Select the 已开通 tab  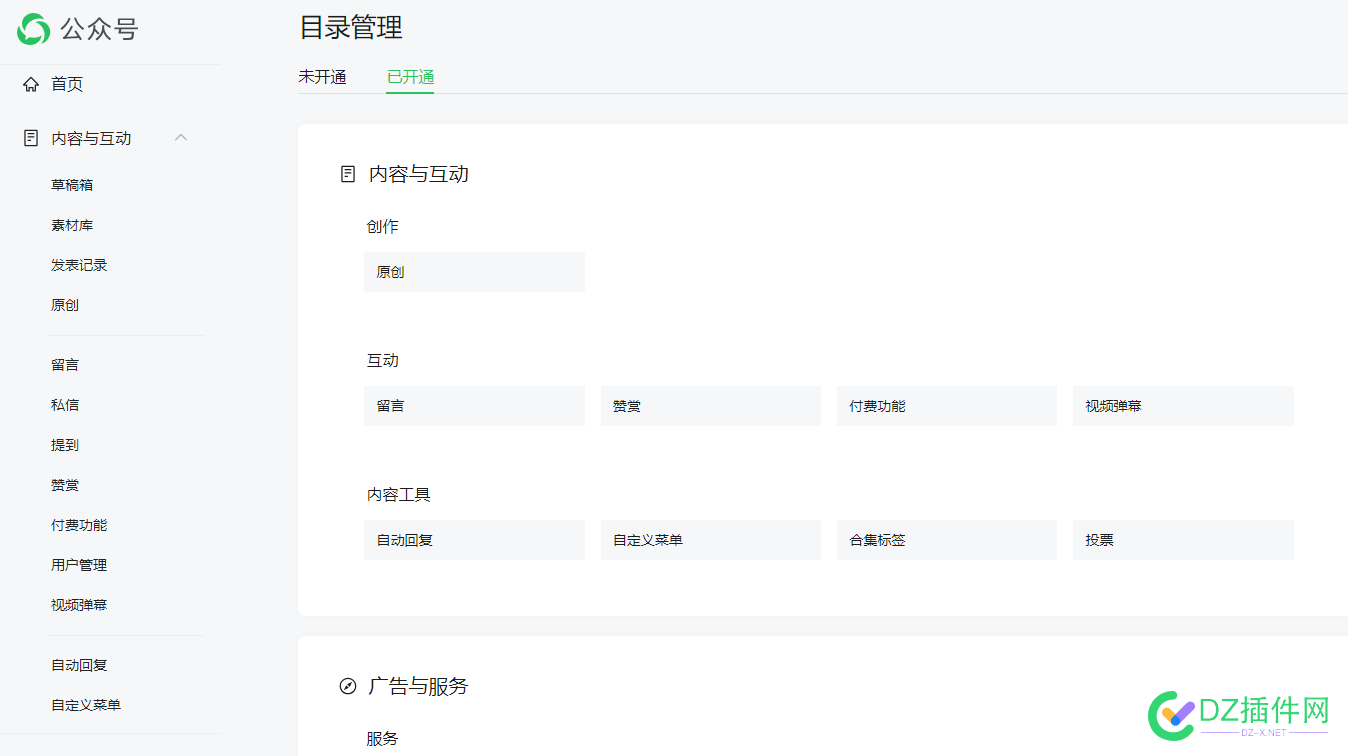tap(410, 77)
